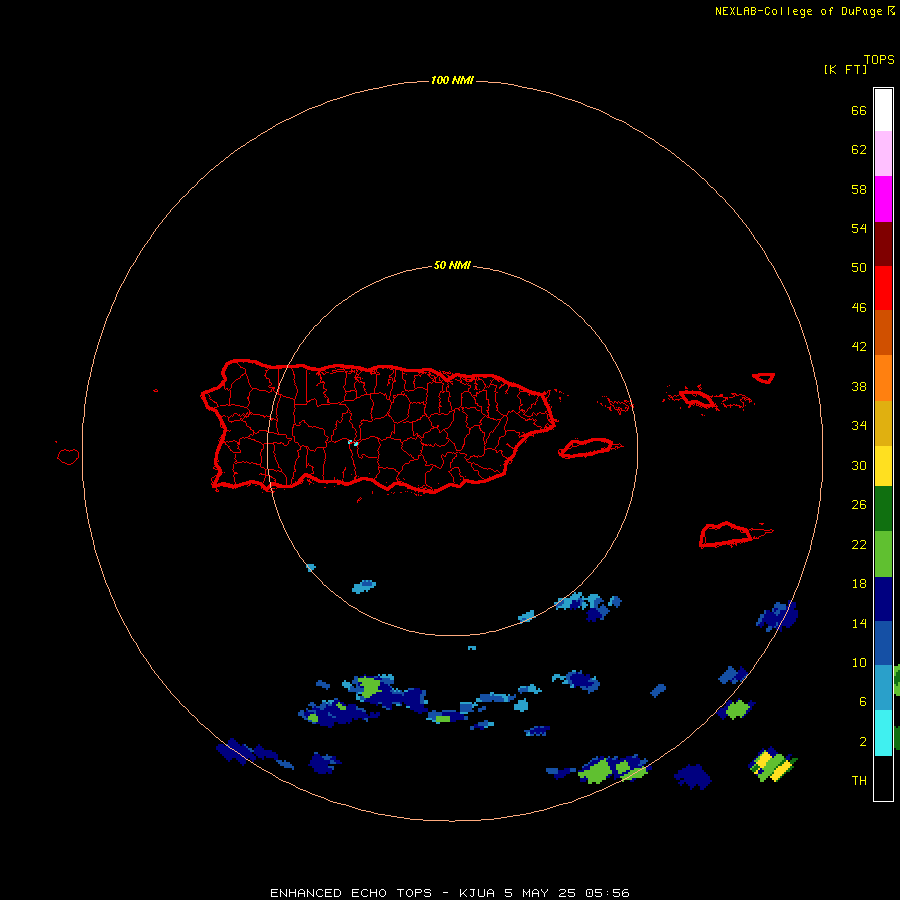Click the cyan legend swatch near the bottom
Screen dimensions: 900x900
click(883, 733)
